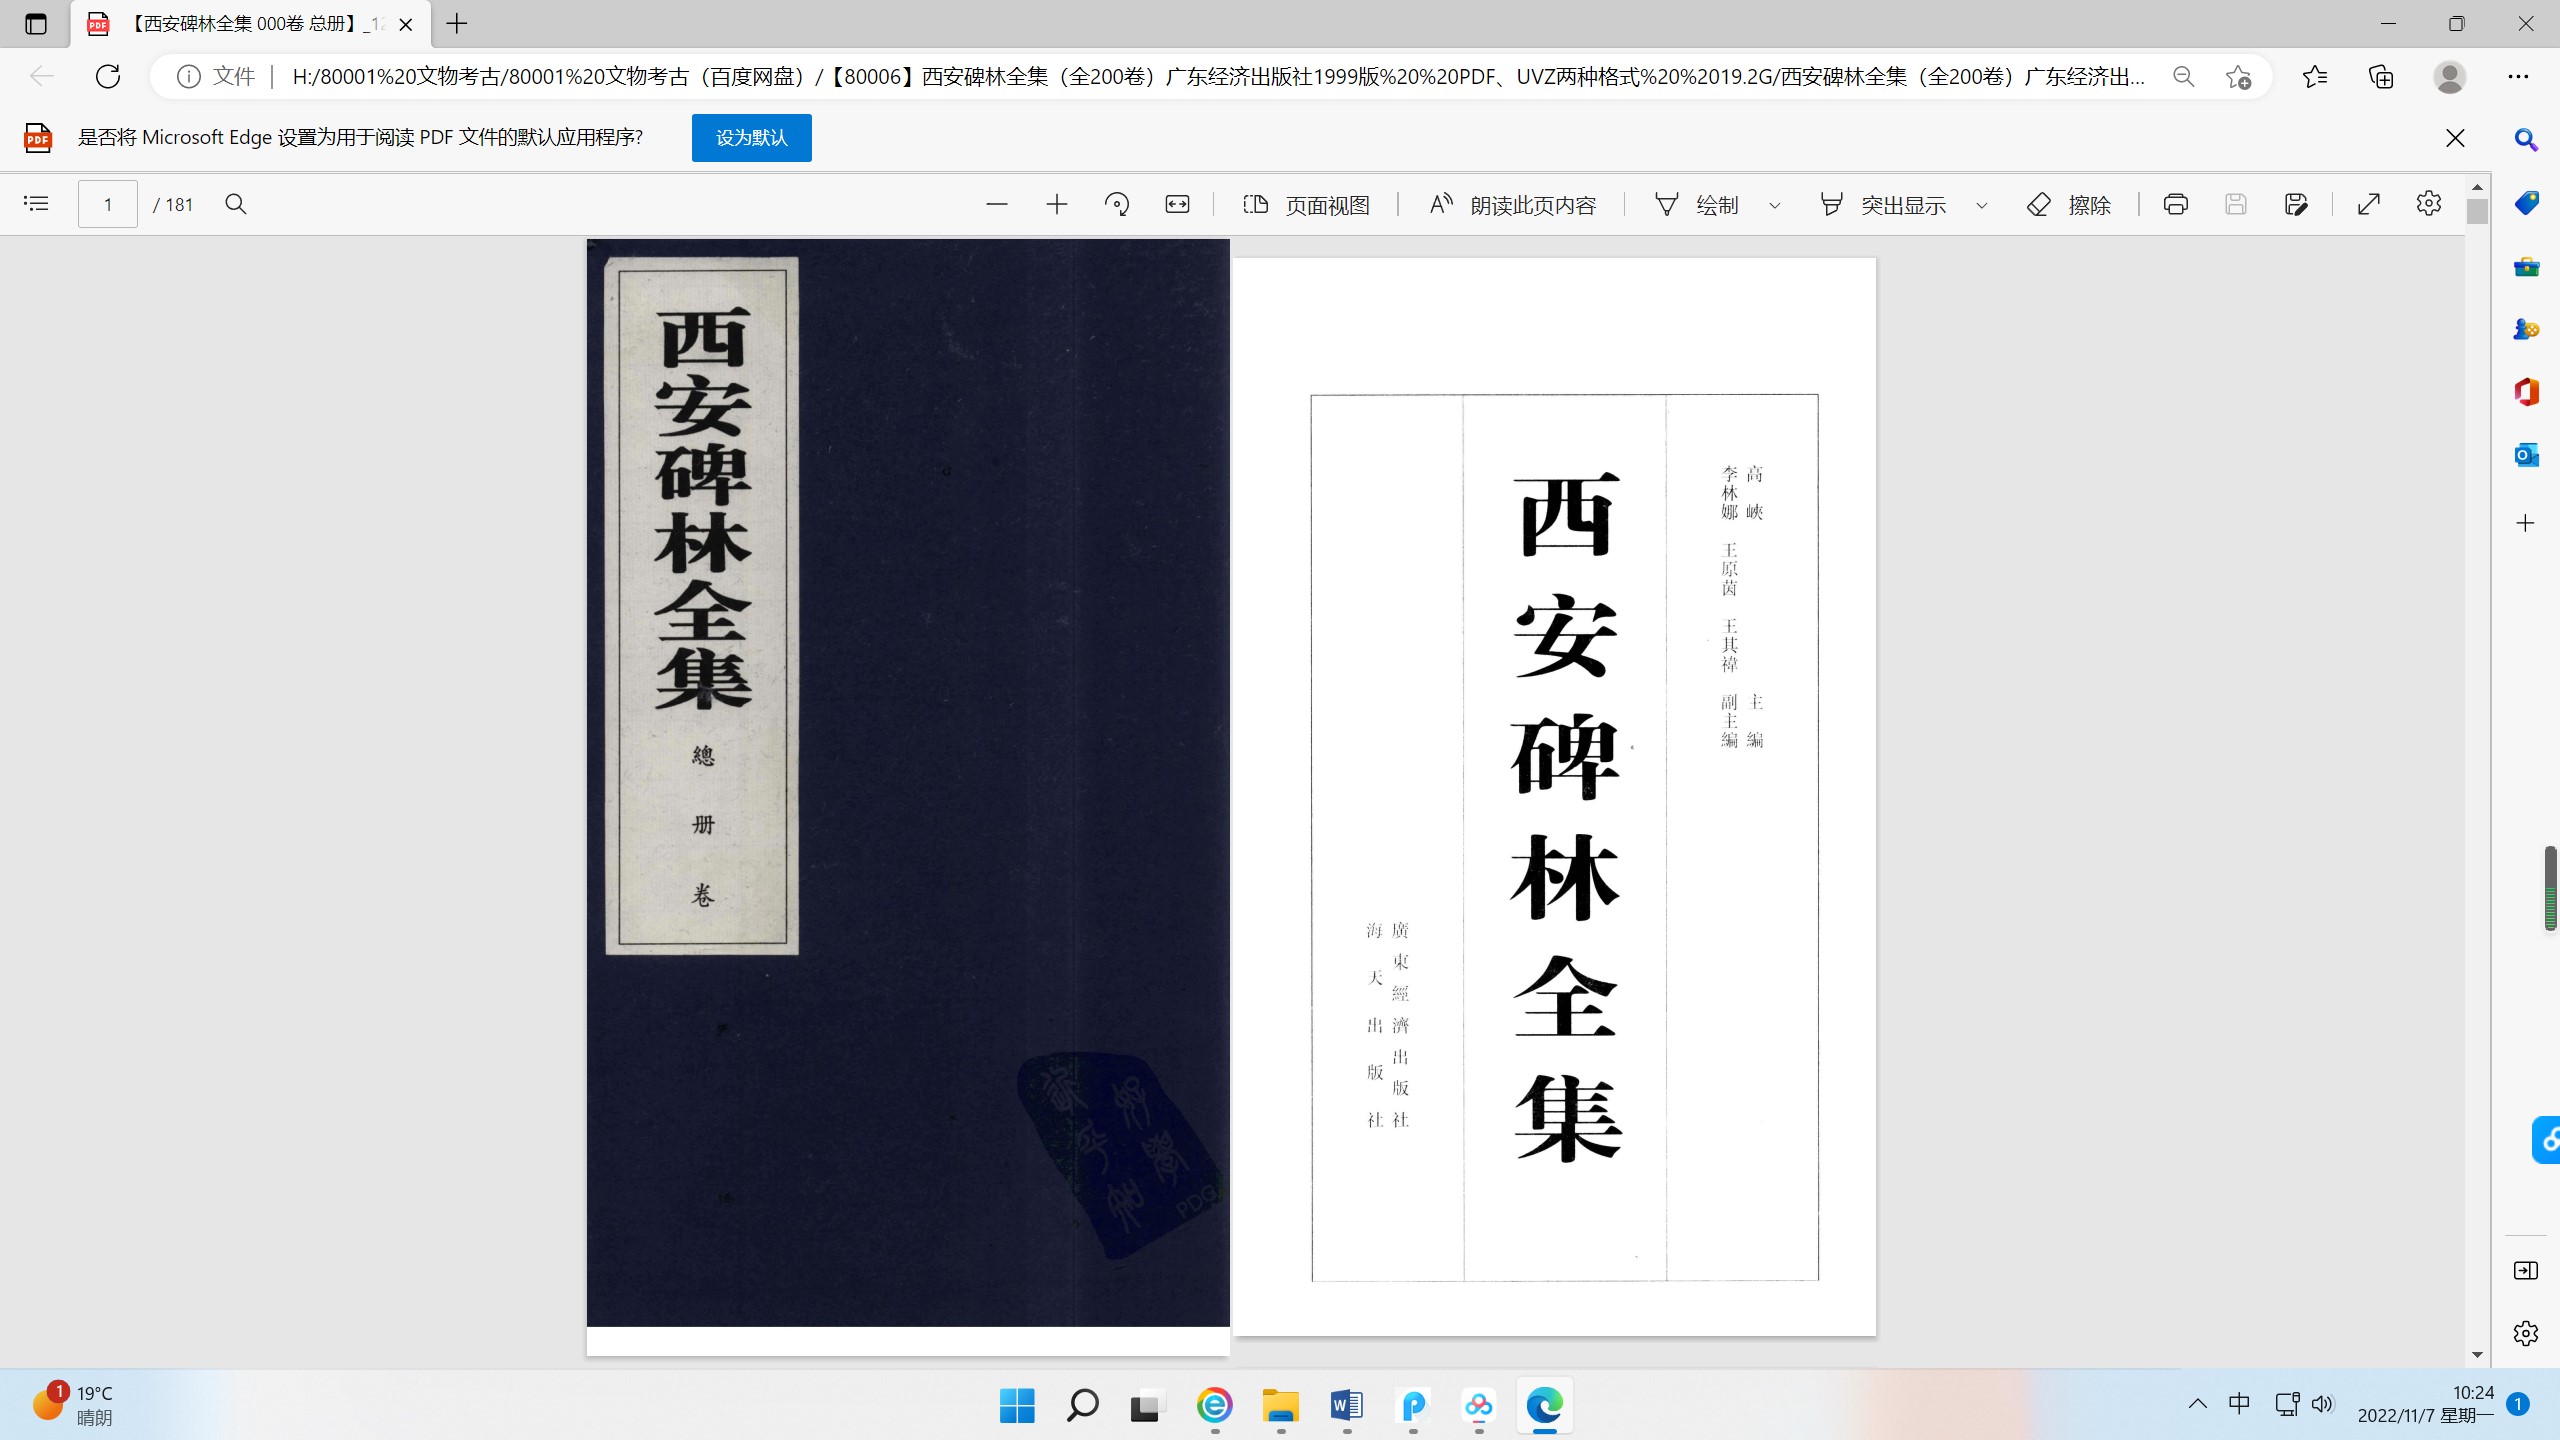Open PDF toolbar settings gear

2429,204
